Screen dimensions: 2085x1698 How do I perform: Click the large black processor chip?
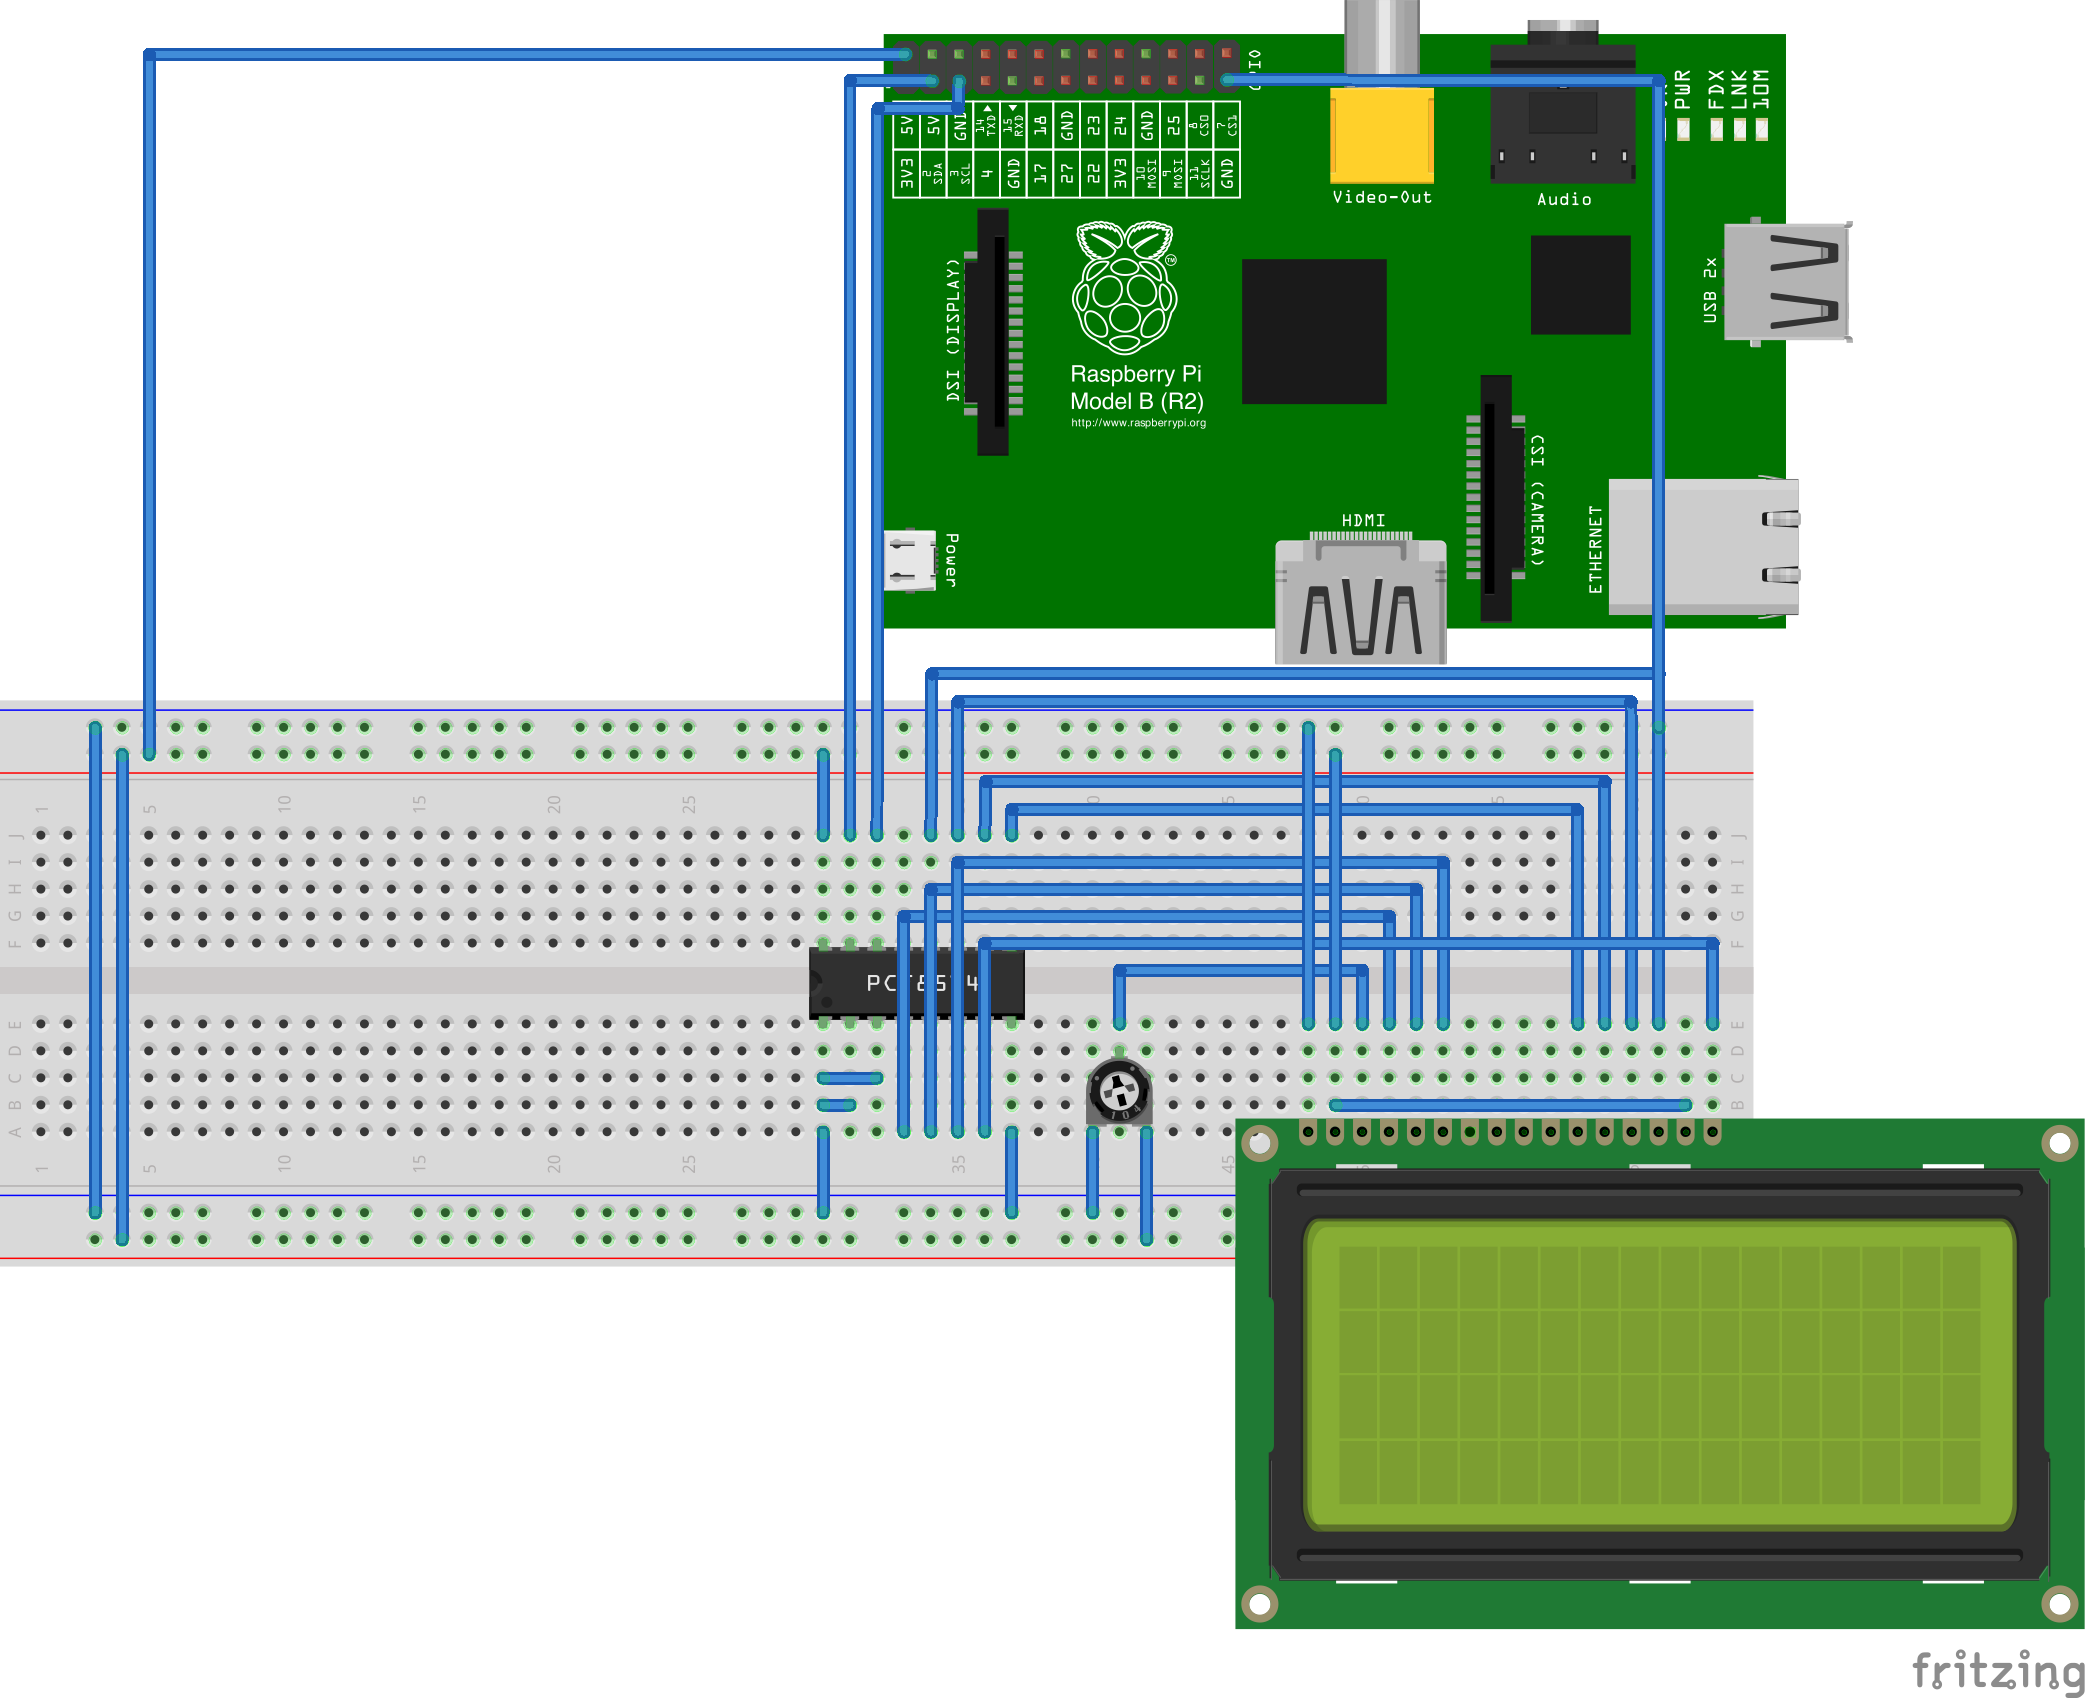pyautogui.click(x=1314, y=331)
